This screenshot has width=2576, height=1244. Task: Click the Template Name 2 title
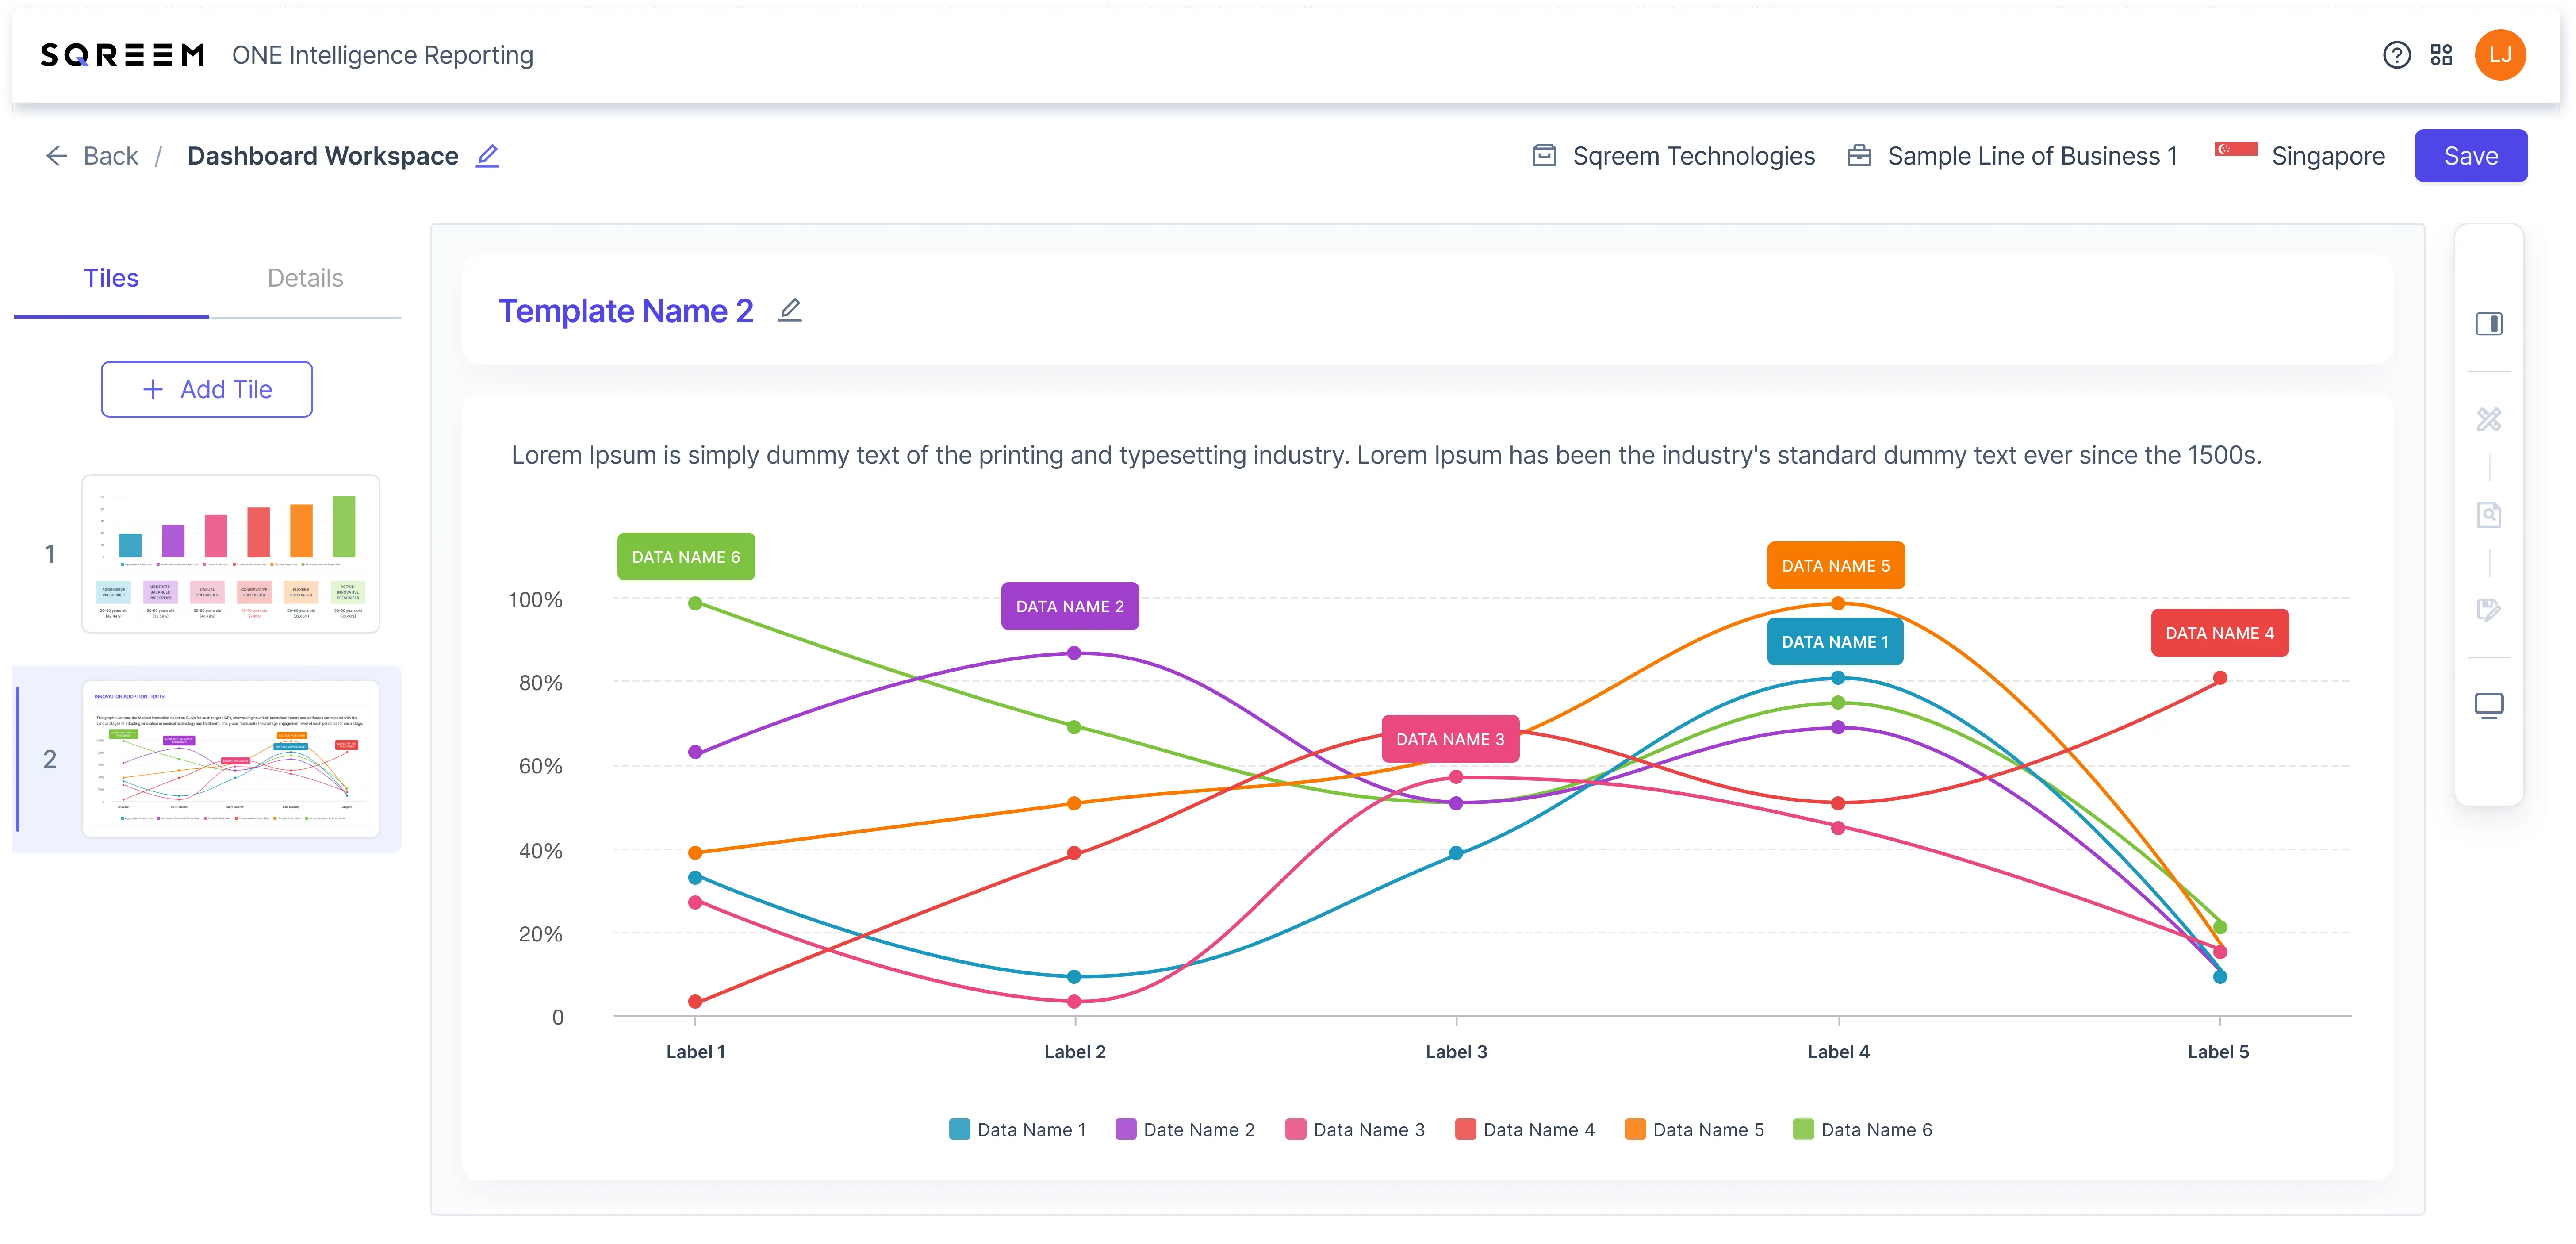[626, 311]
